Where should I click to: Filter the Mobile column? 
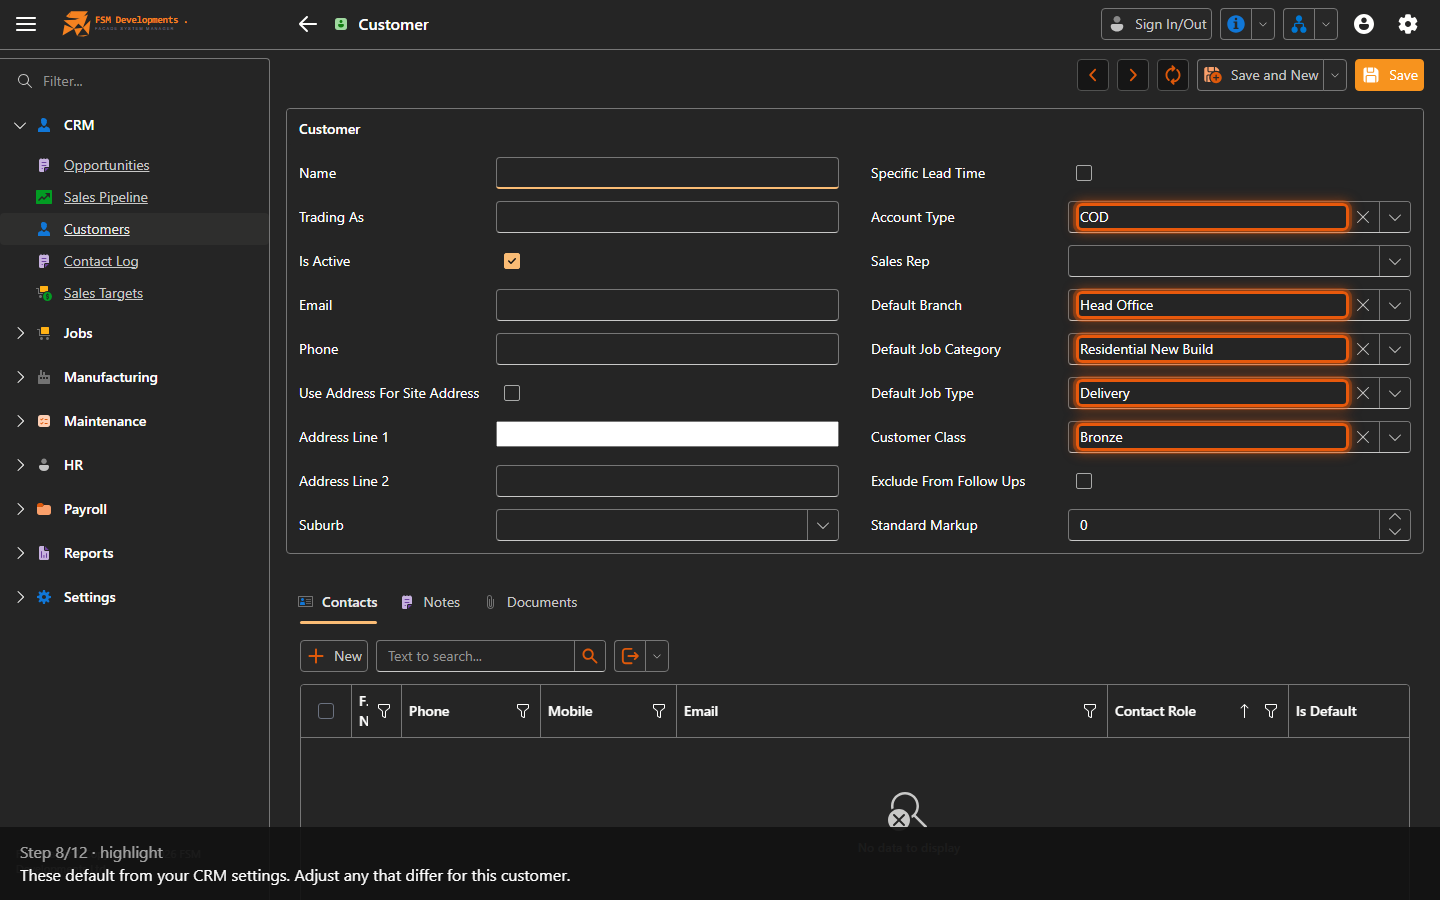[659, 711]
